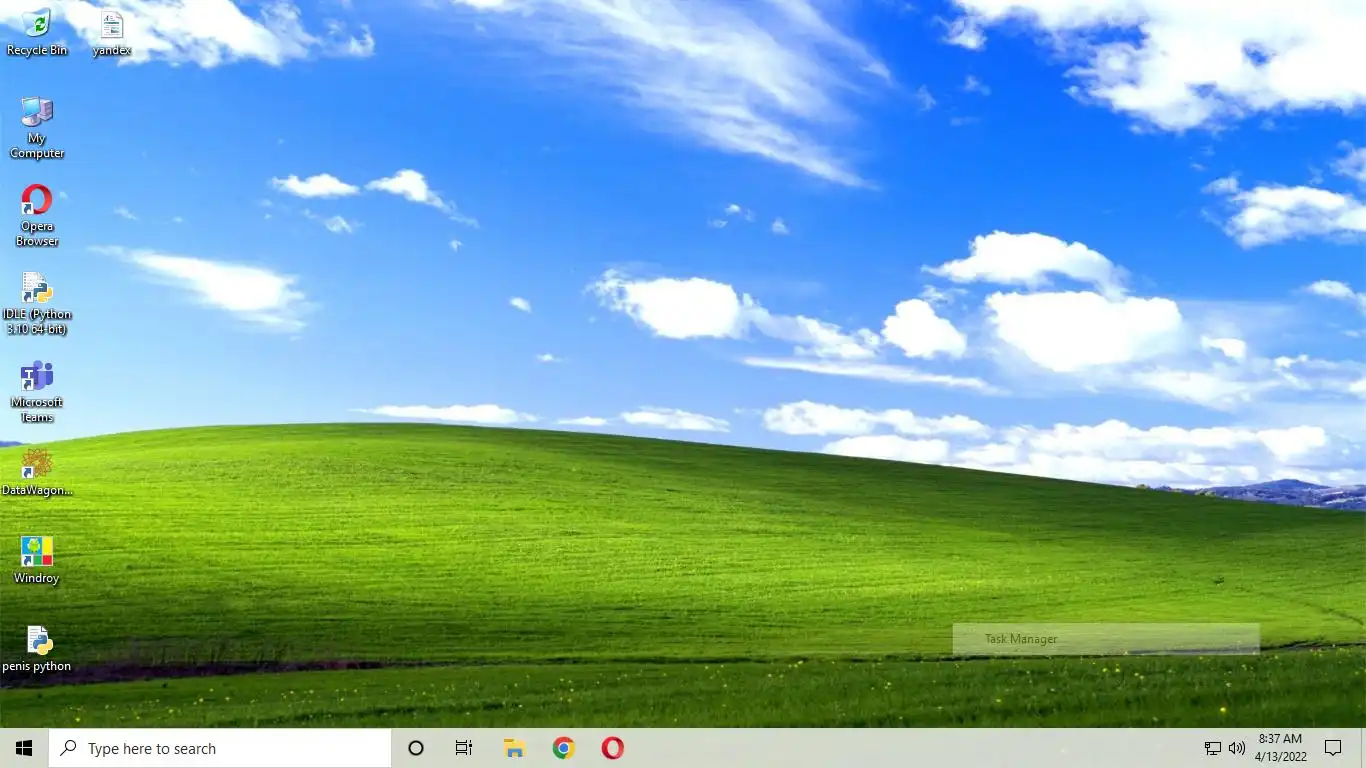Screen dimensions: 1366x768
Task: Open Cortana from the taskbar
Action: click(416, 748)
